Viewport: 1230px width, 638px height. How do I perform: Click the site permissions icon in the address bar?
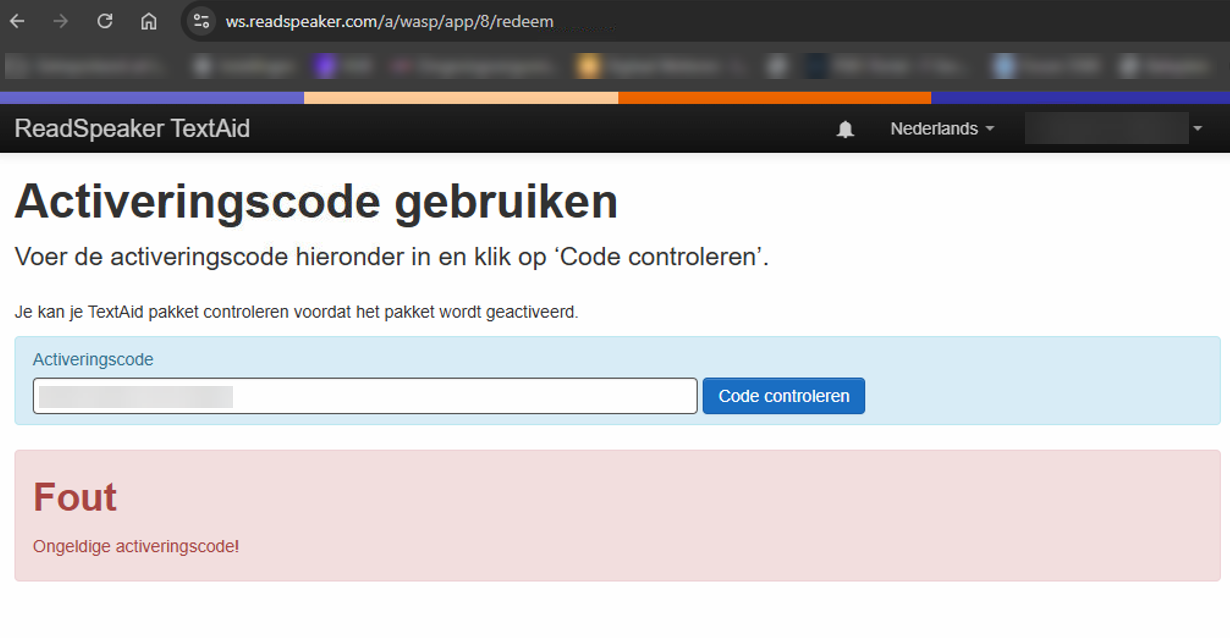point(201,21)
